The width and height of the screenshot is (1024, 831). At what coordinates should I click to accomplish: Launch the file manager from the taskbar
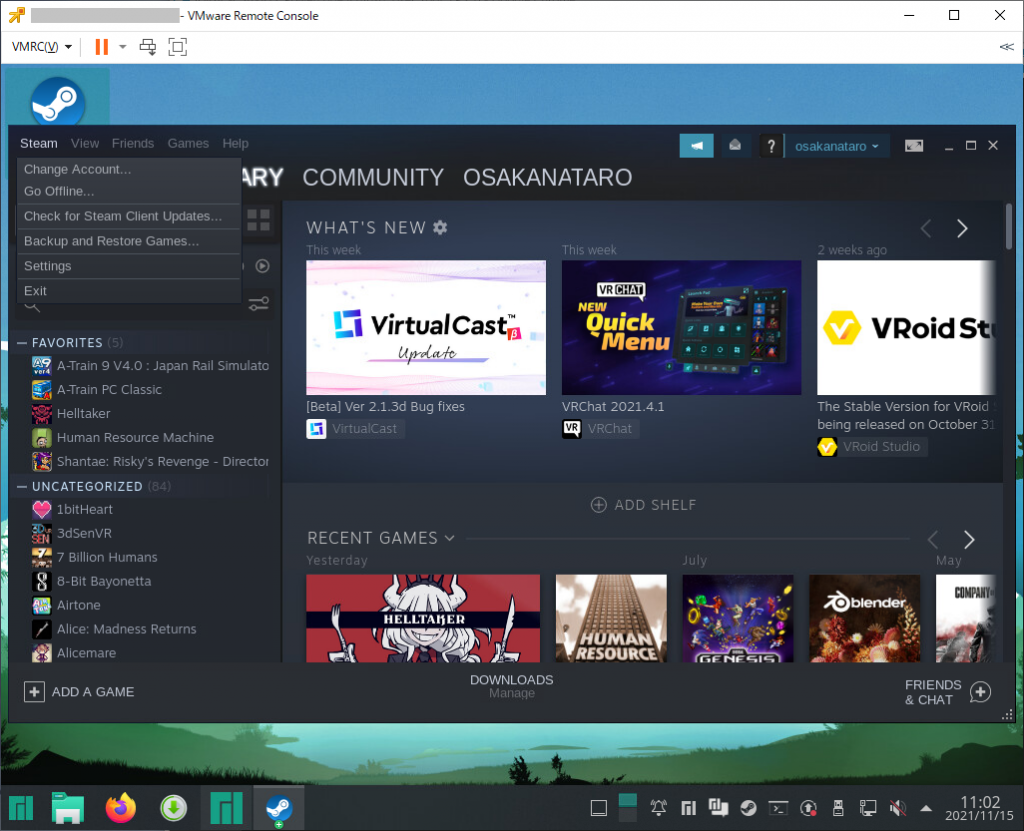tap(68, 808)
